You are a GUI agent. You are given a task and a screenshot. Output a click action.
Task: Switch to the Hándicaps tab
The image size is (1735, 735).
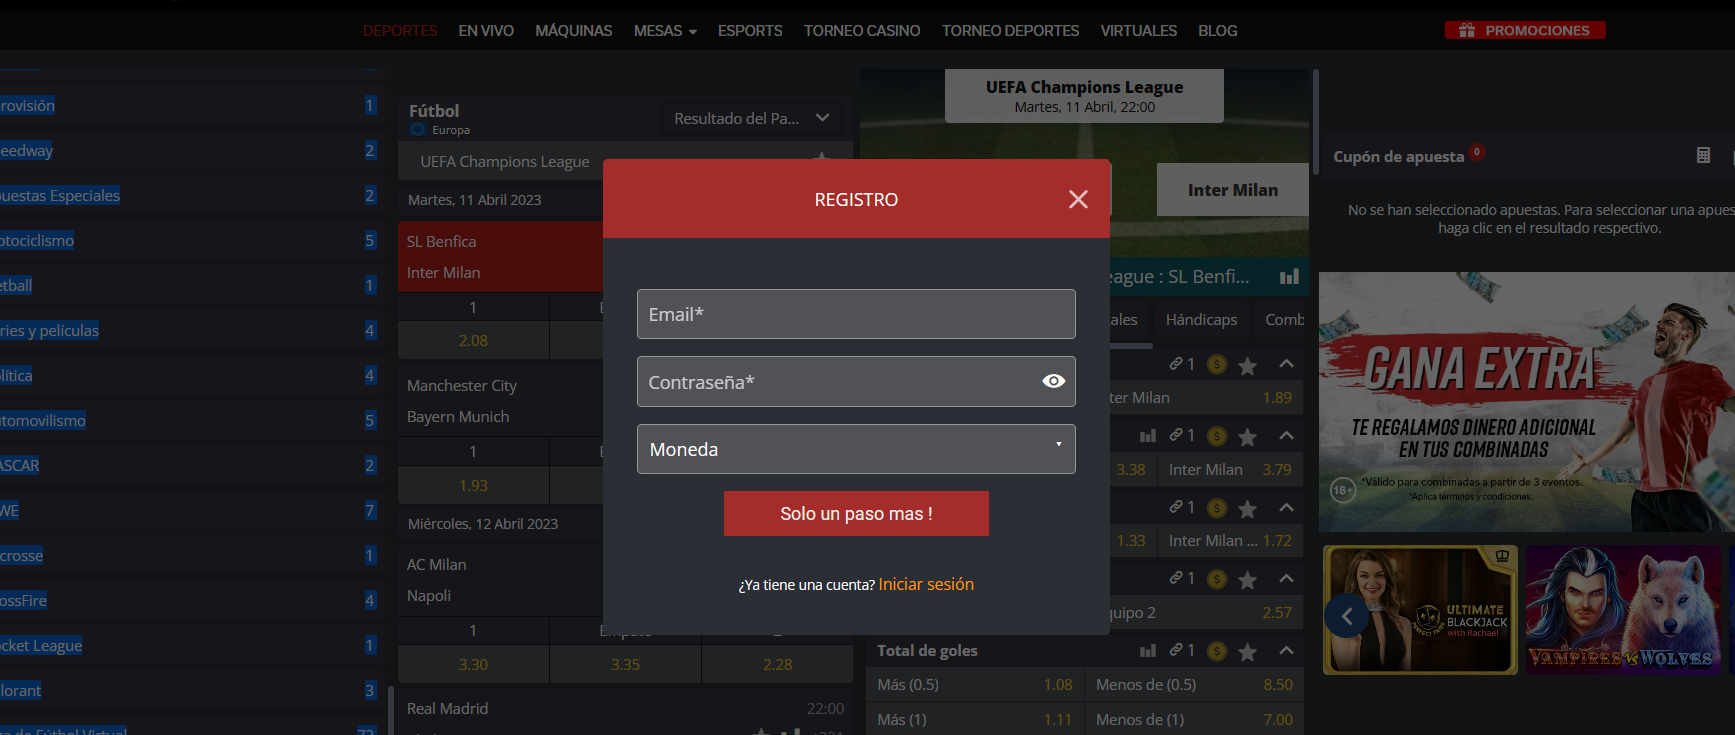(x=1201, y=319)
